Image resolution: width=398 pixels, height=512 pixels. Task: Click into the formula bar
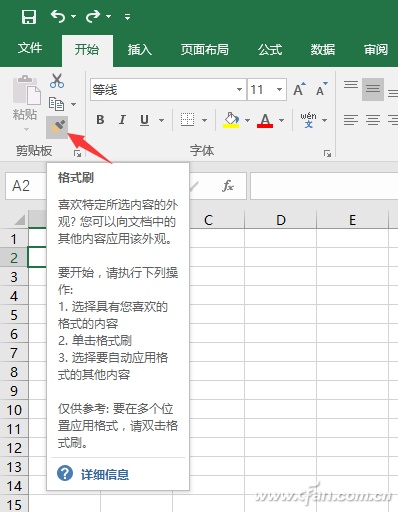(324, 186)
